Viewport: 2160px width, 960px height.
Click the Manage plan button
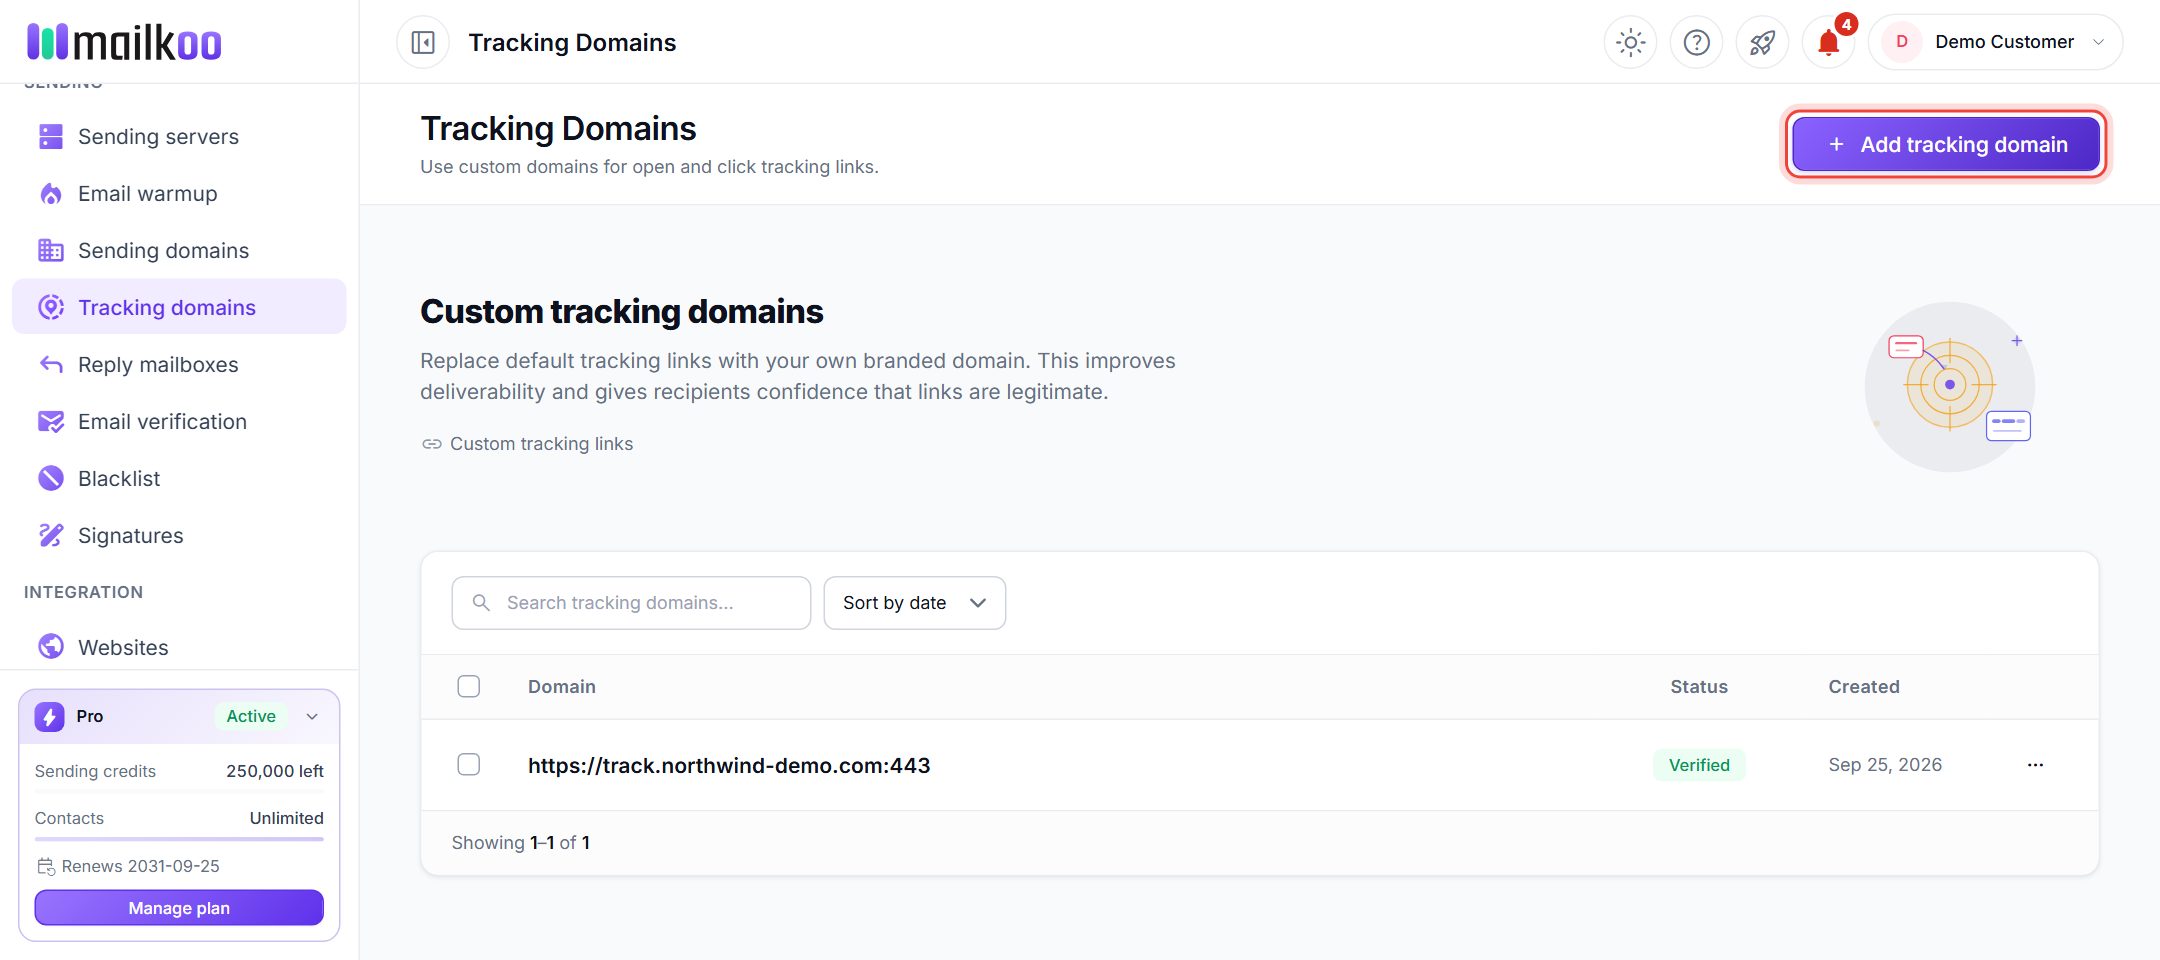[x=179, y=908]
